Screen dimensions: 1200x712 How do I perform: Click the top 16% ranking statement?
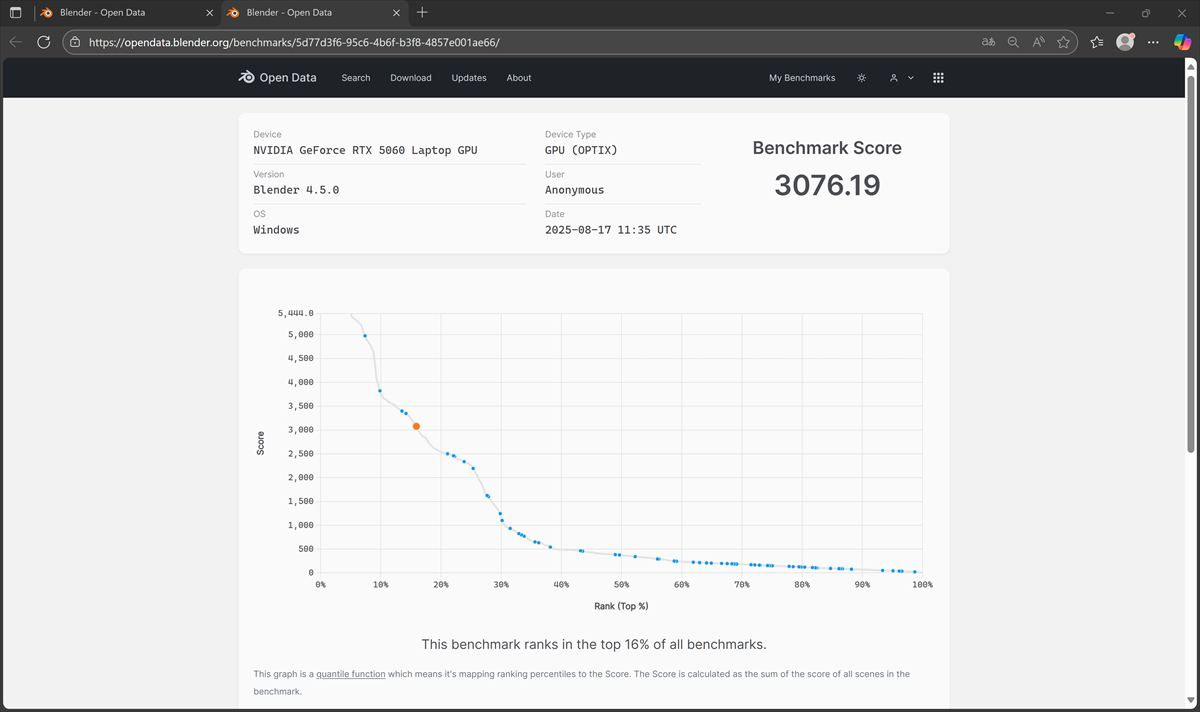click(x=594, y=644)
